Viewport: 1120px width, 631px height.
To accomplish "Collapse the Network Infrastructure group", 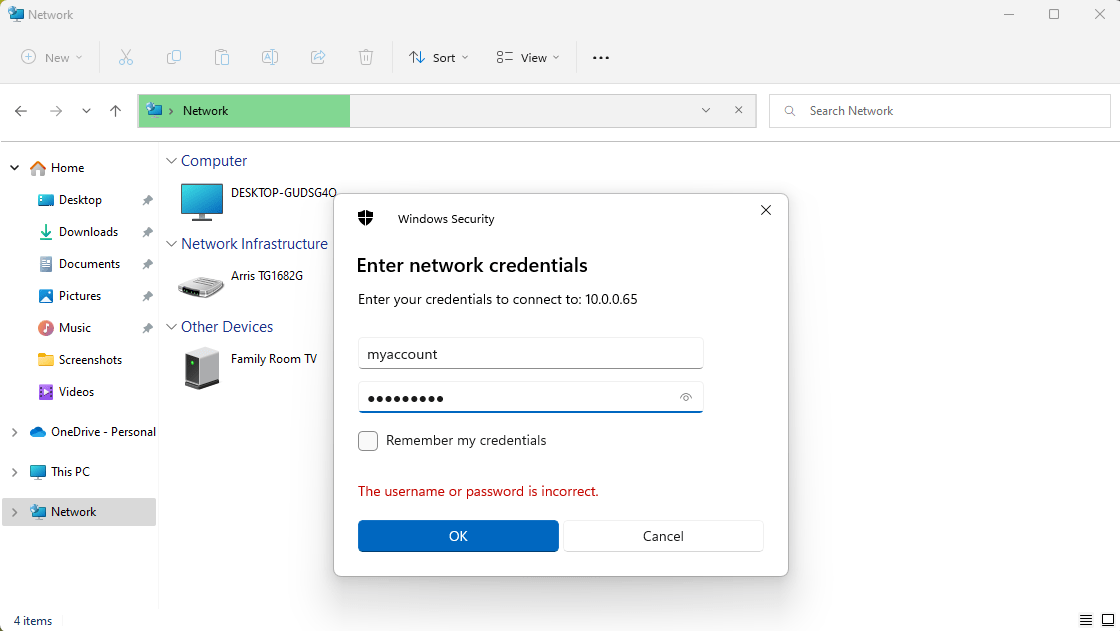I will [171, 244].
